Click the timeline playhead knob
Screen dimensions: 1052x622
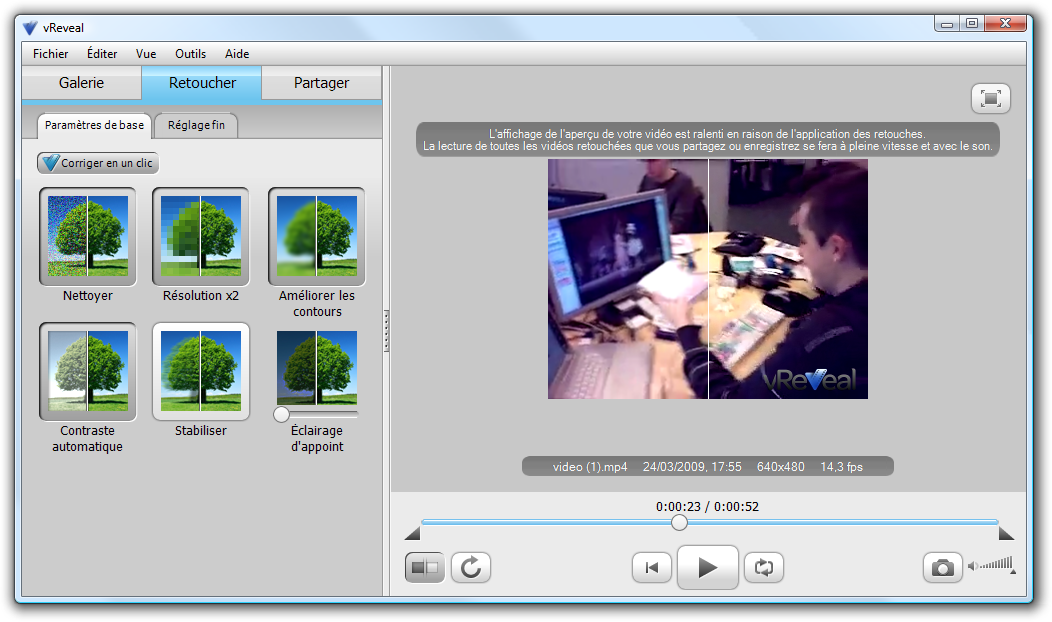[679, 523]
